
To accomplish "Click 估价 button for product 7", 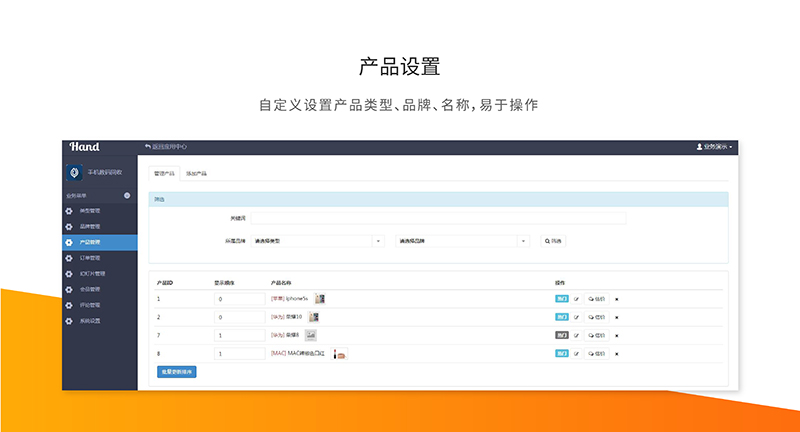I will pos(596,336).
